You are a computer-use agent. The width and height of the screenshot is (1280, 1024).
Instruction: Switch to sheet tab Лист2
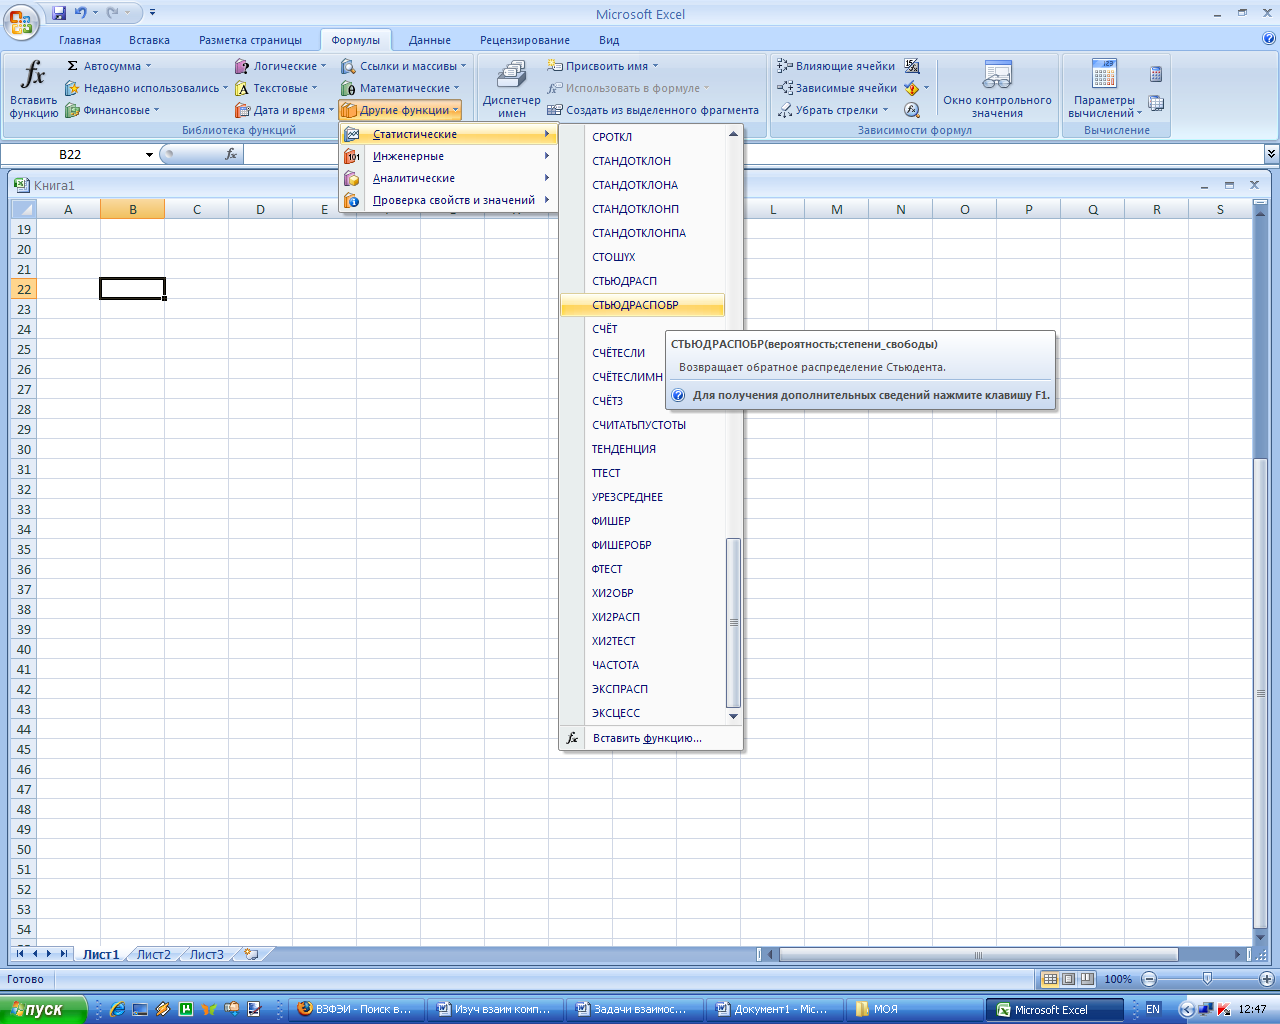(153, 954)
